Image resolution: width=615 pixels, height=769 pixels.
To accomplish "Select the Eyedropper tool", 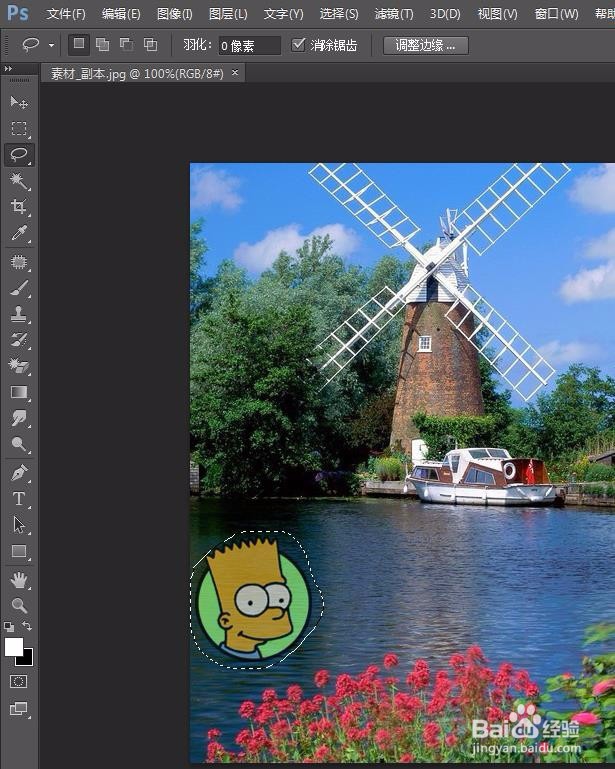I will 19,233.
